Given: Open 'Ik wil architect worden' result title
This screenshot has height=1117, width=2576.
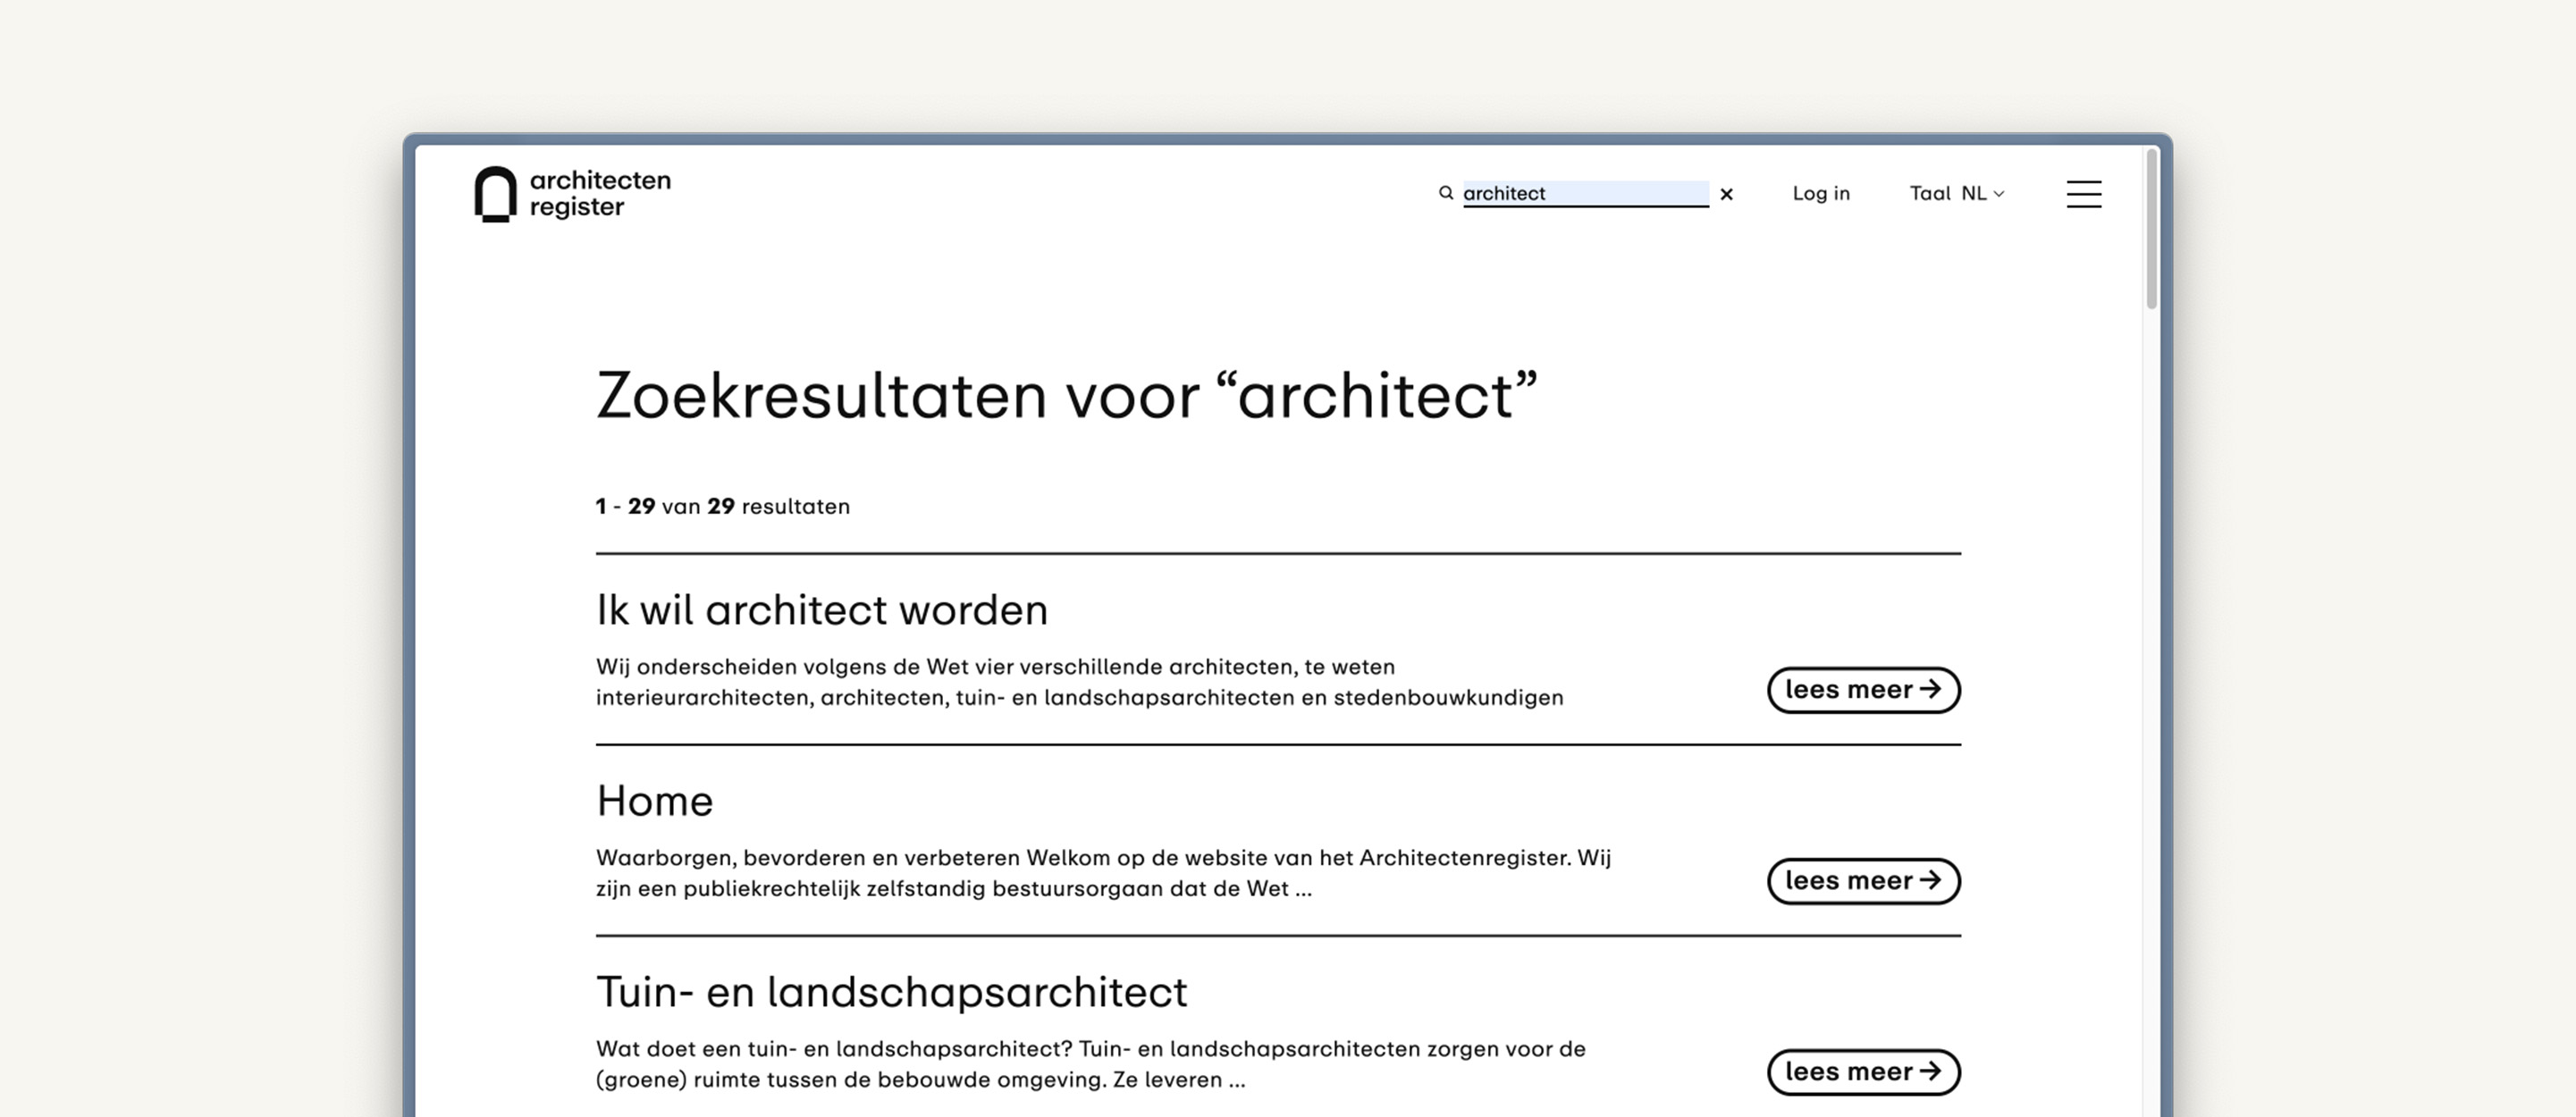Looking at the screenshot, I should point(822,610).
